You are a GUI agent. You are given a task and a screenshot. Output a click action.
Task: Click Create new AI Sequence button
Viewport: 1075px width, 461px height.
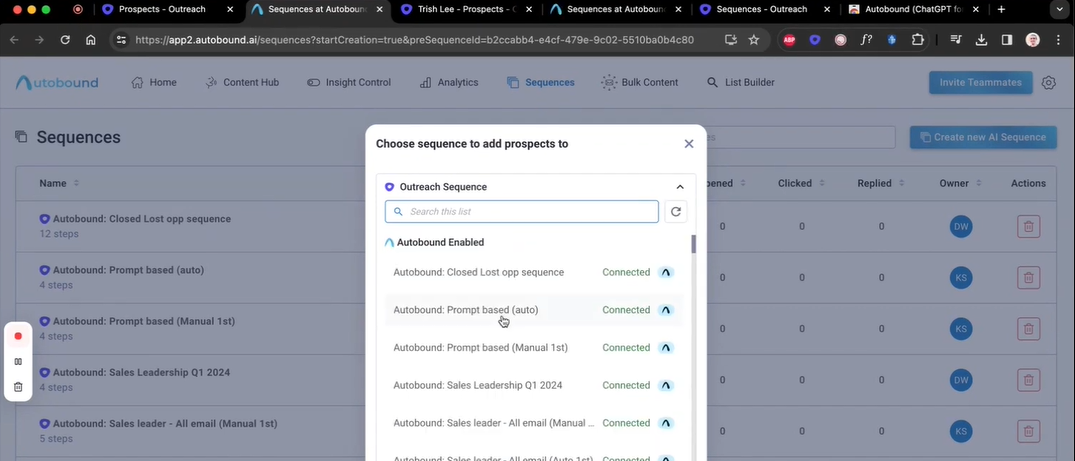coord(982,137)
